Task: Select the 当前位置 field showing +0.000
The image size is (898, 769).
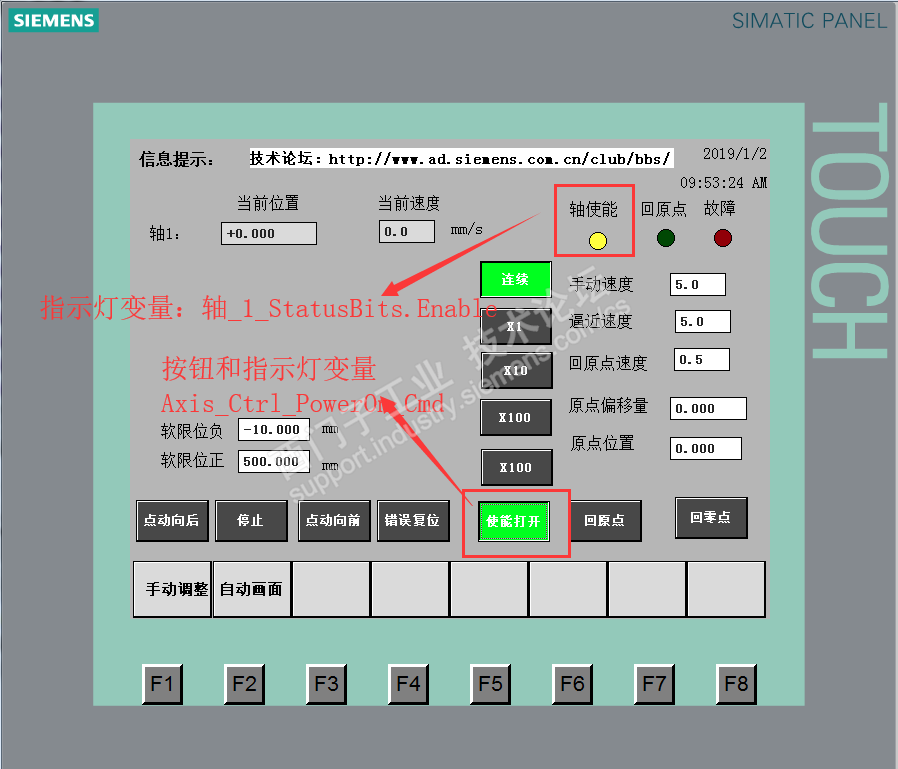Action: [x=269, y=234]
